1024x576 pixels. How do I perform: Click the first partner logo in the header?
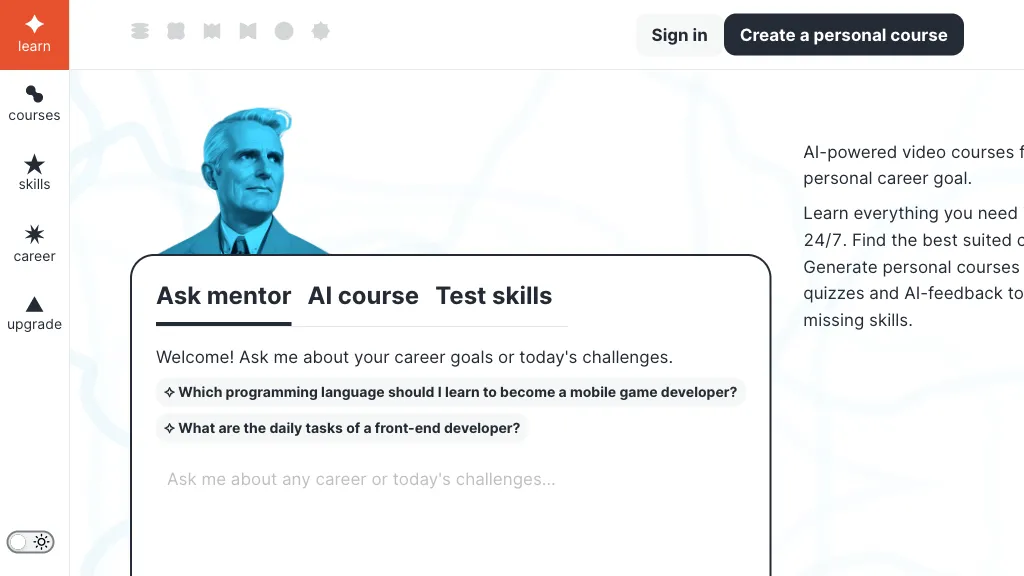[x=140, y=31]
